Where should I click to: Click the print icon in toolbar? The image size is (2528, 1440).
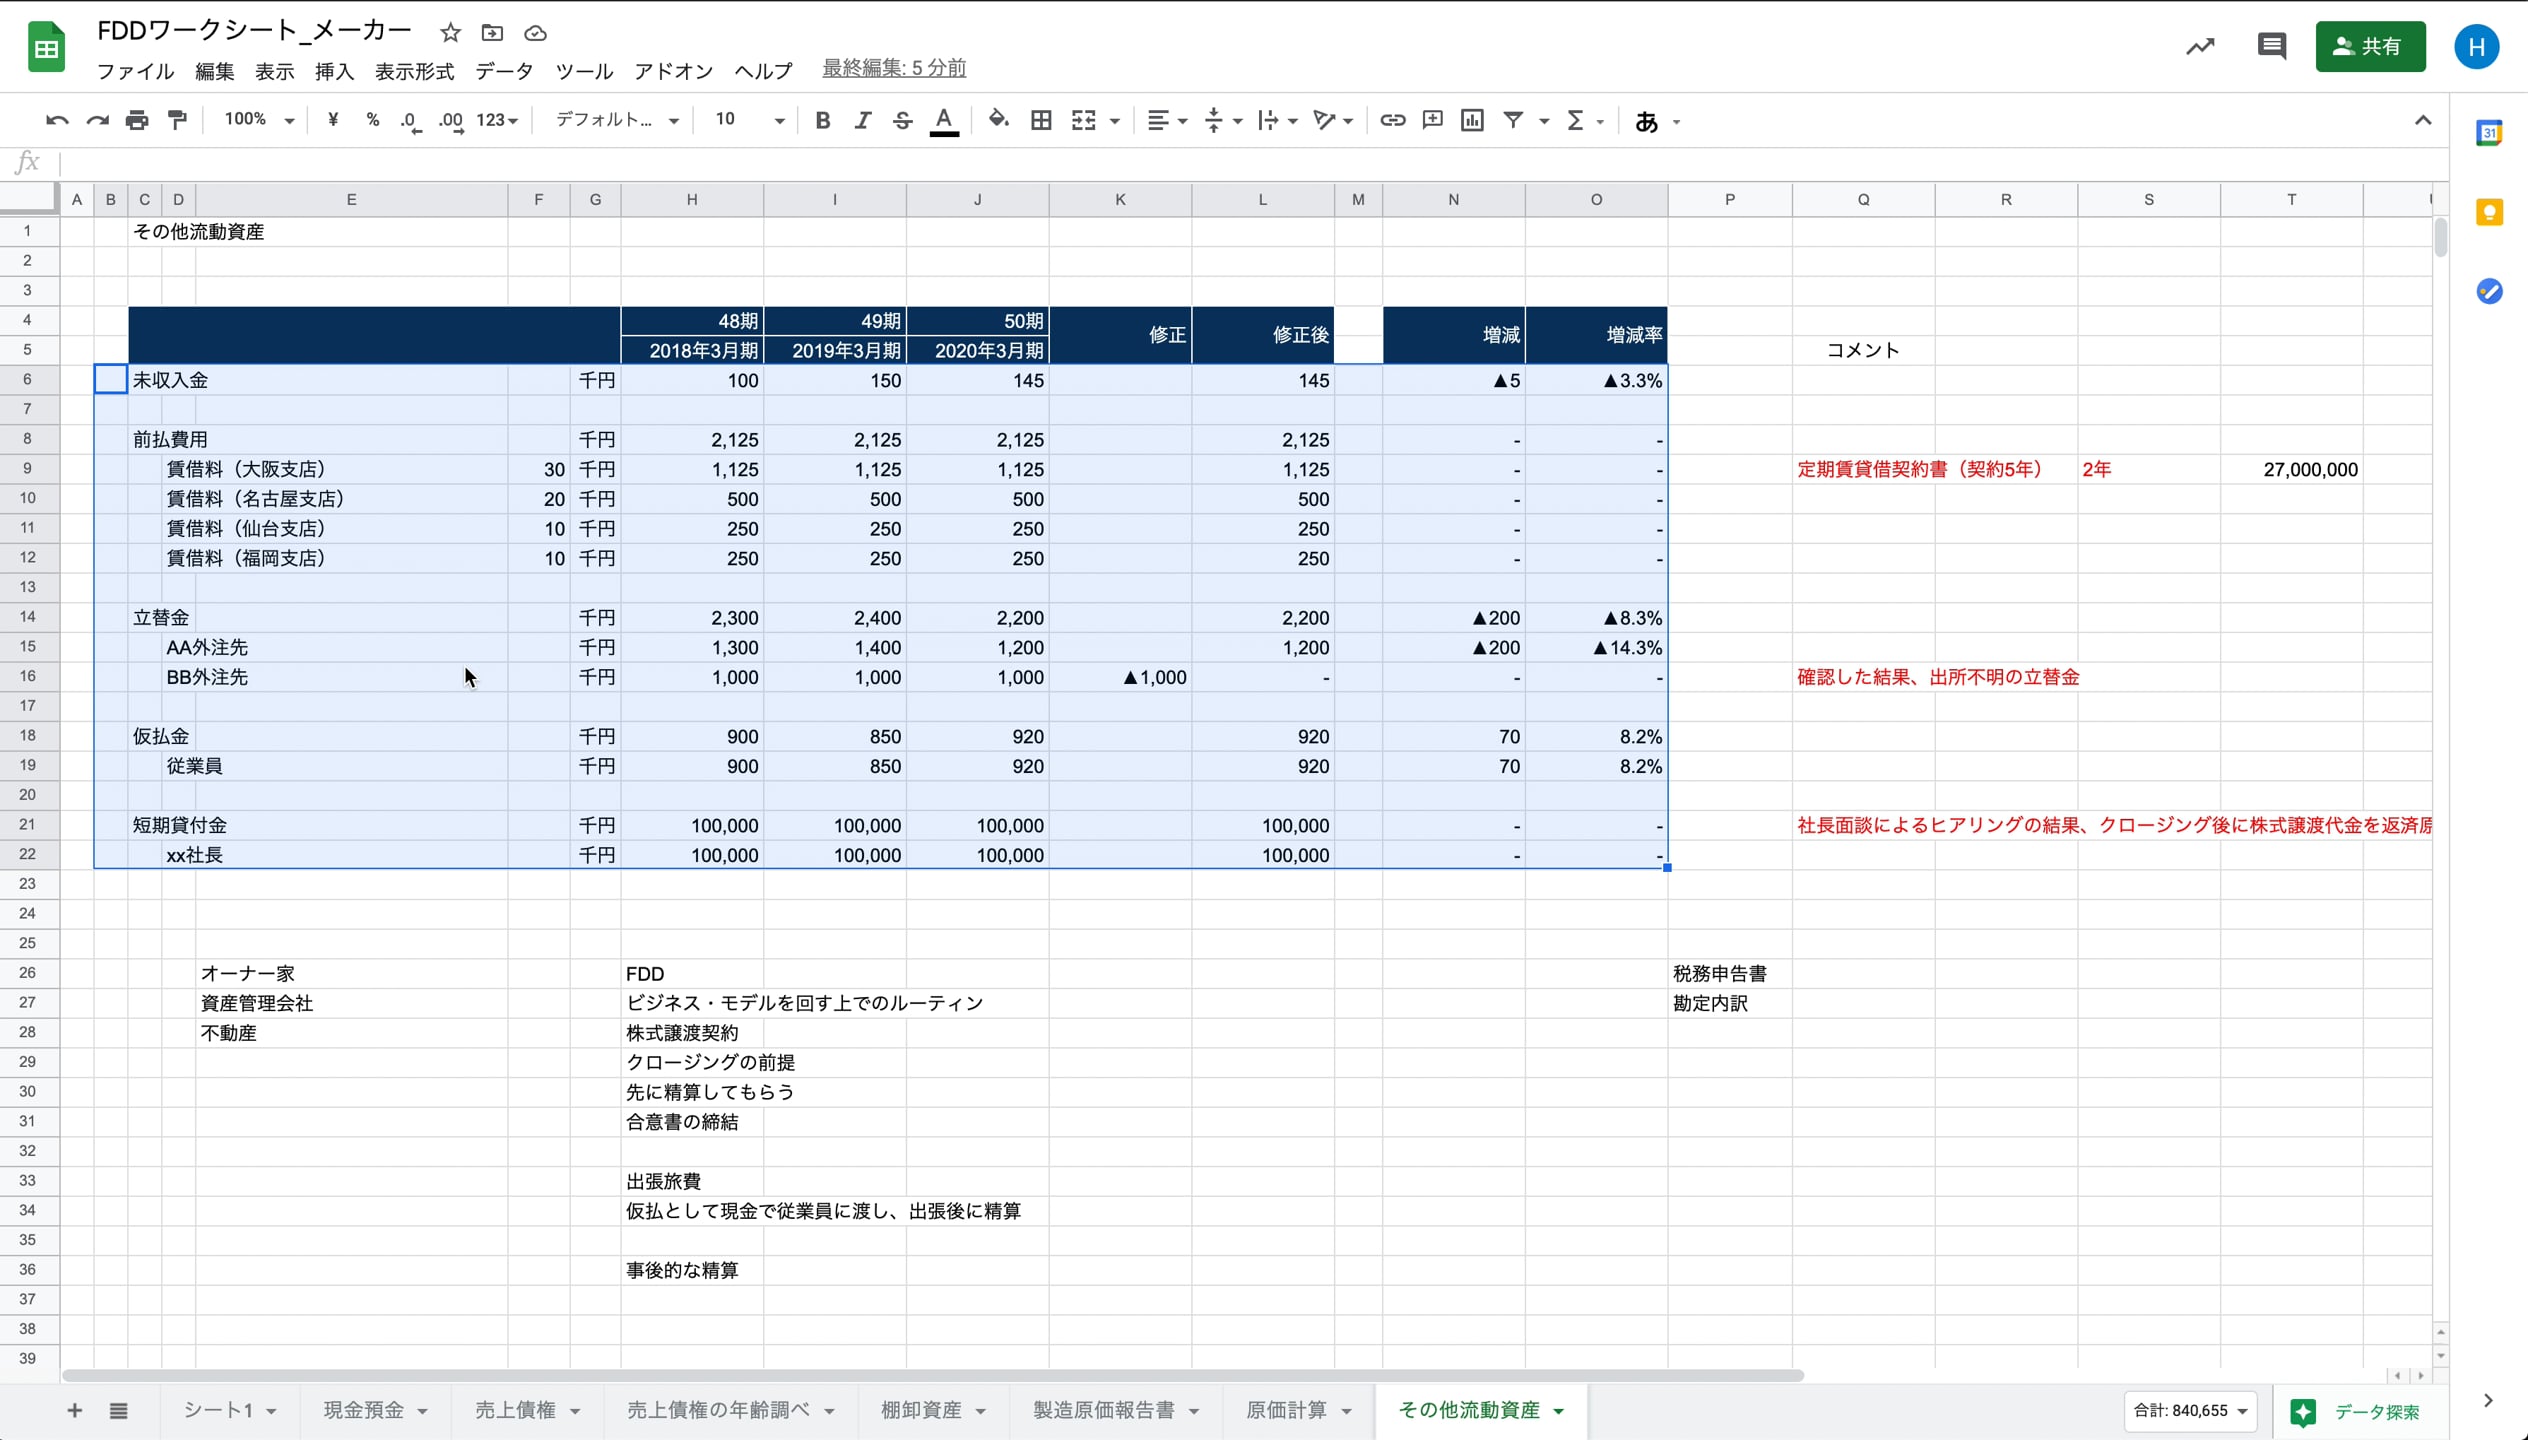[x=137, y=121]
